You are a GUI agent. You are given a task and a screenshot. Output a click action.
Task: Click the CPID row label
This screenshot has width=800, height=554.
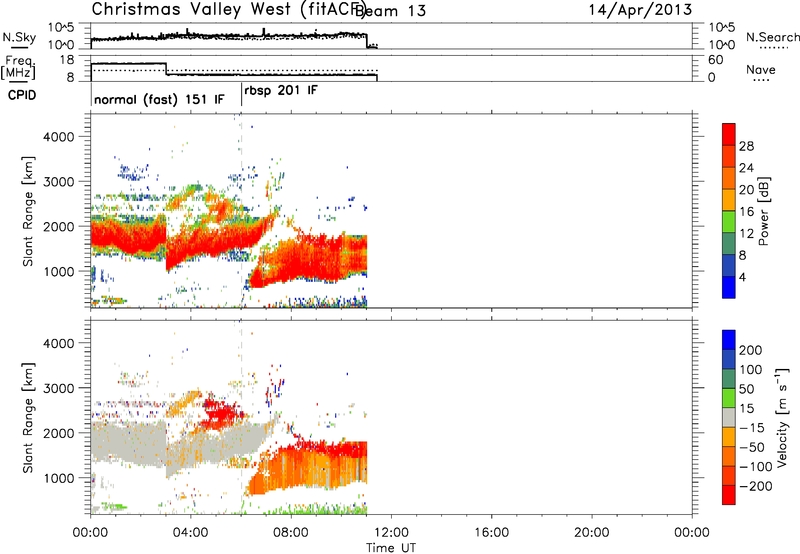click(x=22, y=95)
